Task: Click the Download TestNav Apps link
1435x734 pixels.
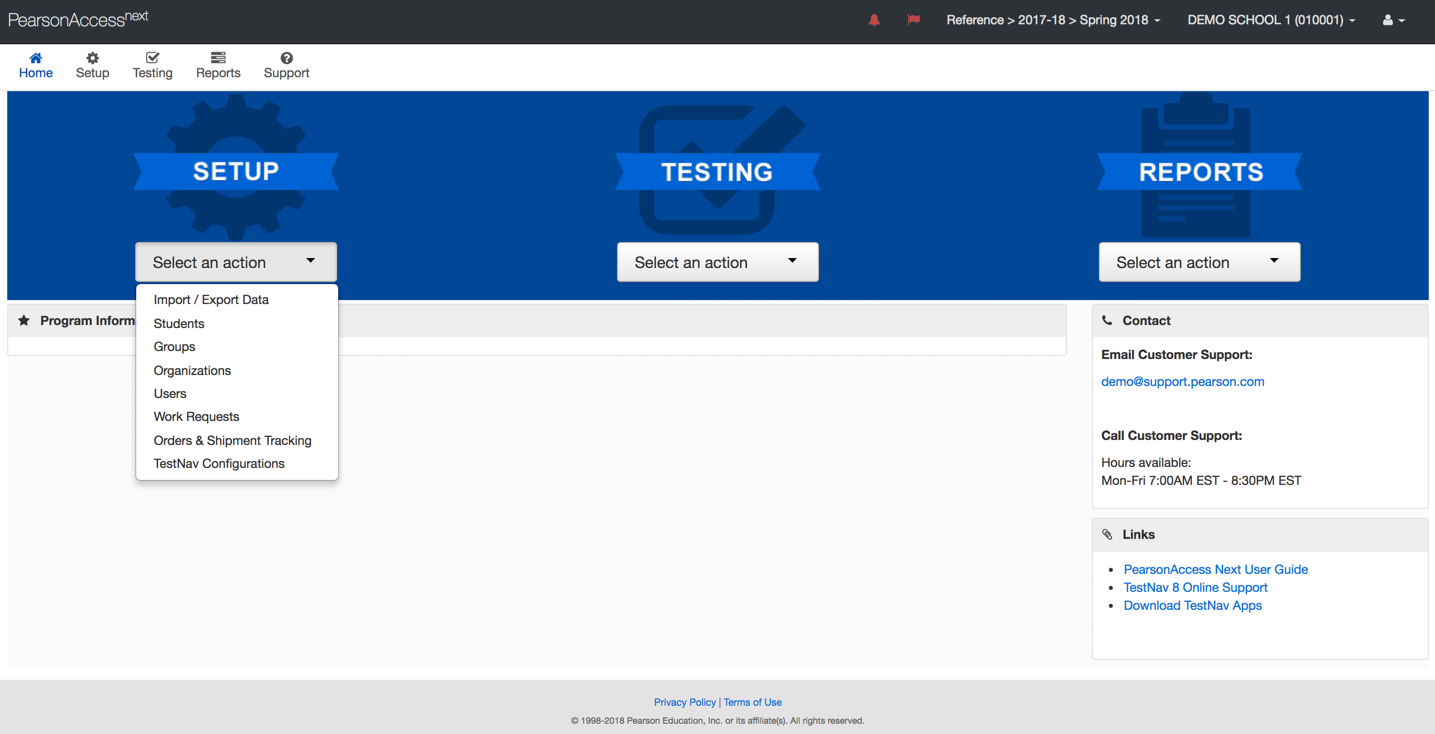Action: tap(1192, 606)
